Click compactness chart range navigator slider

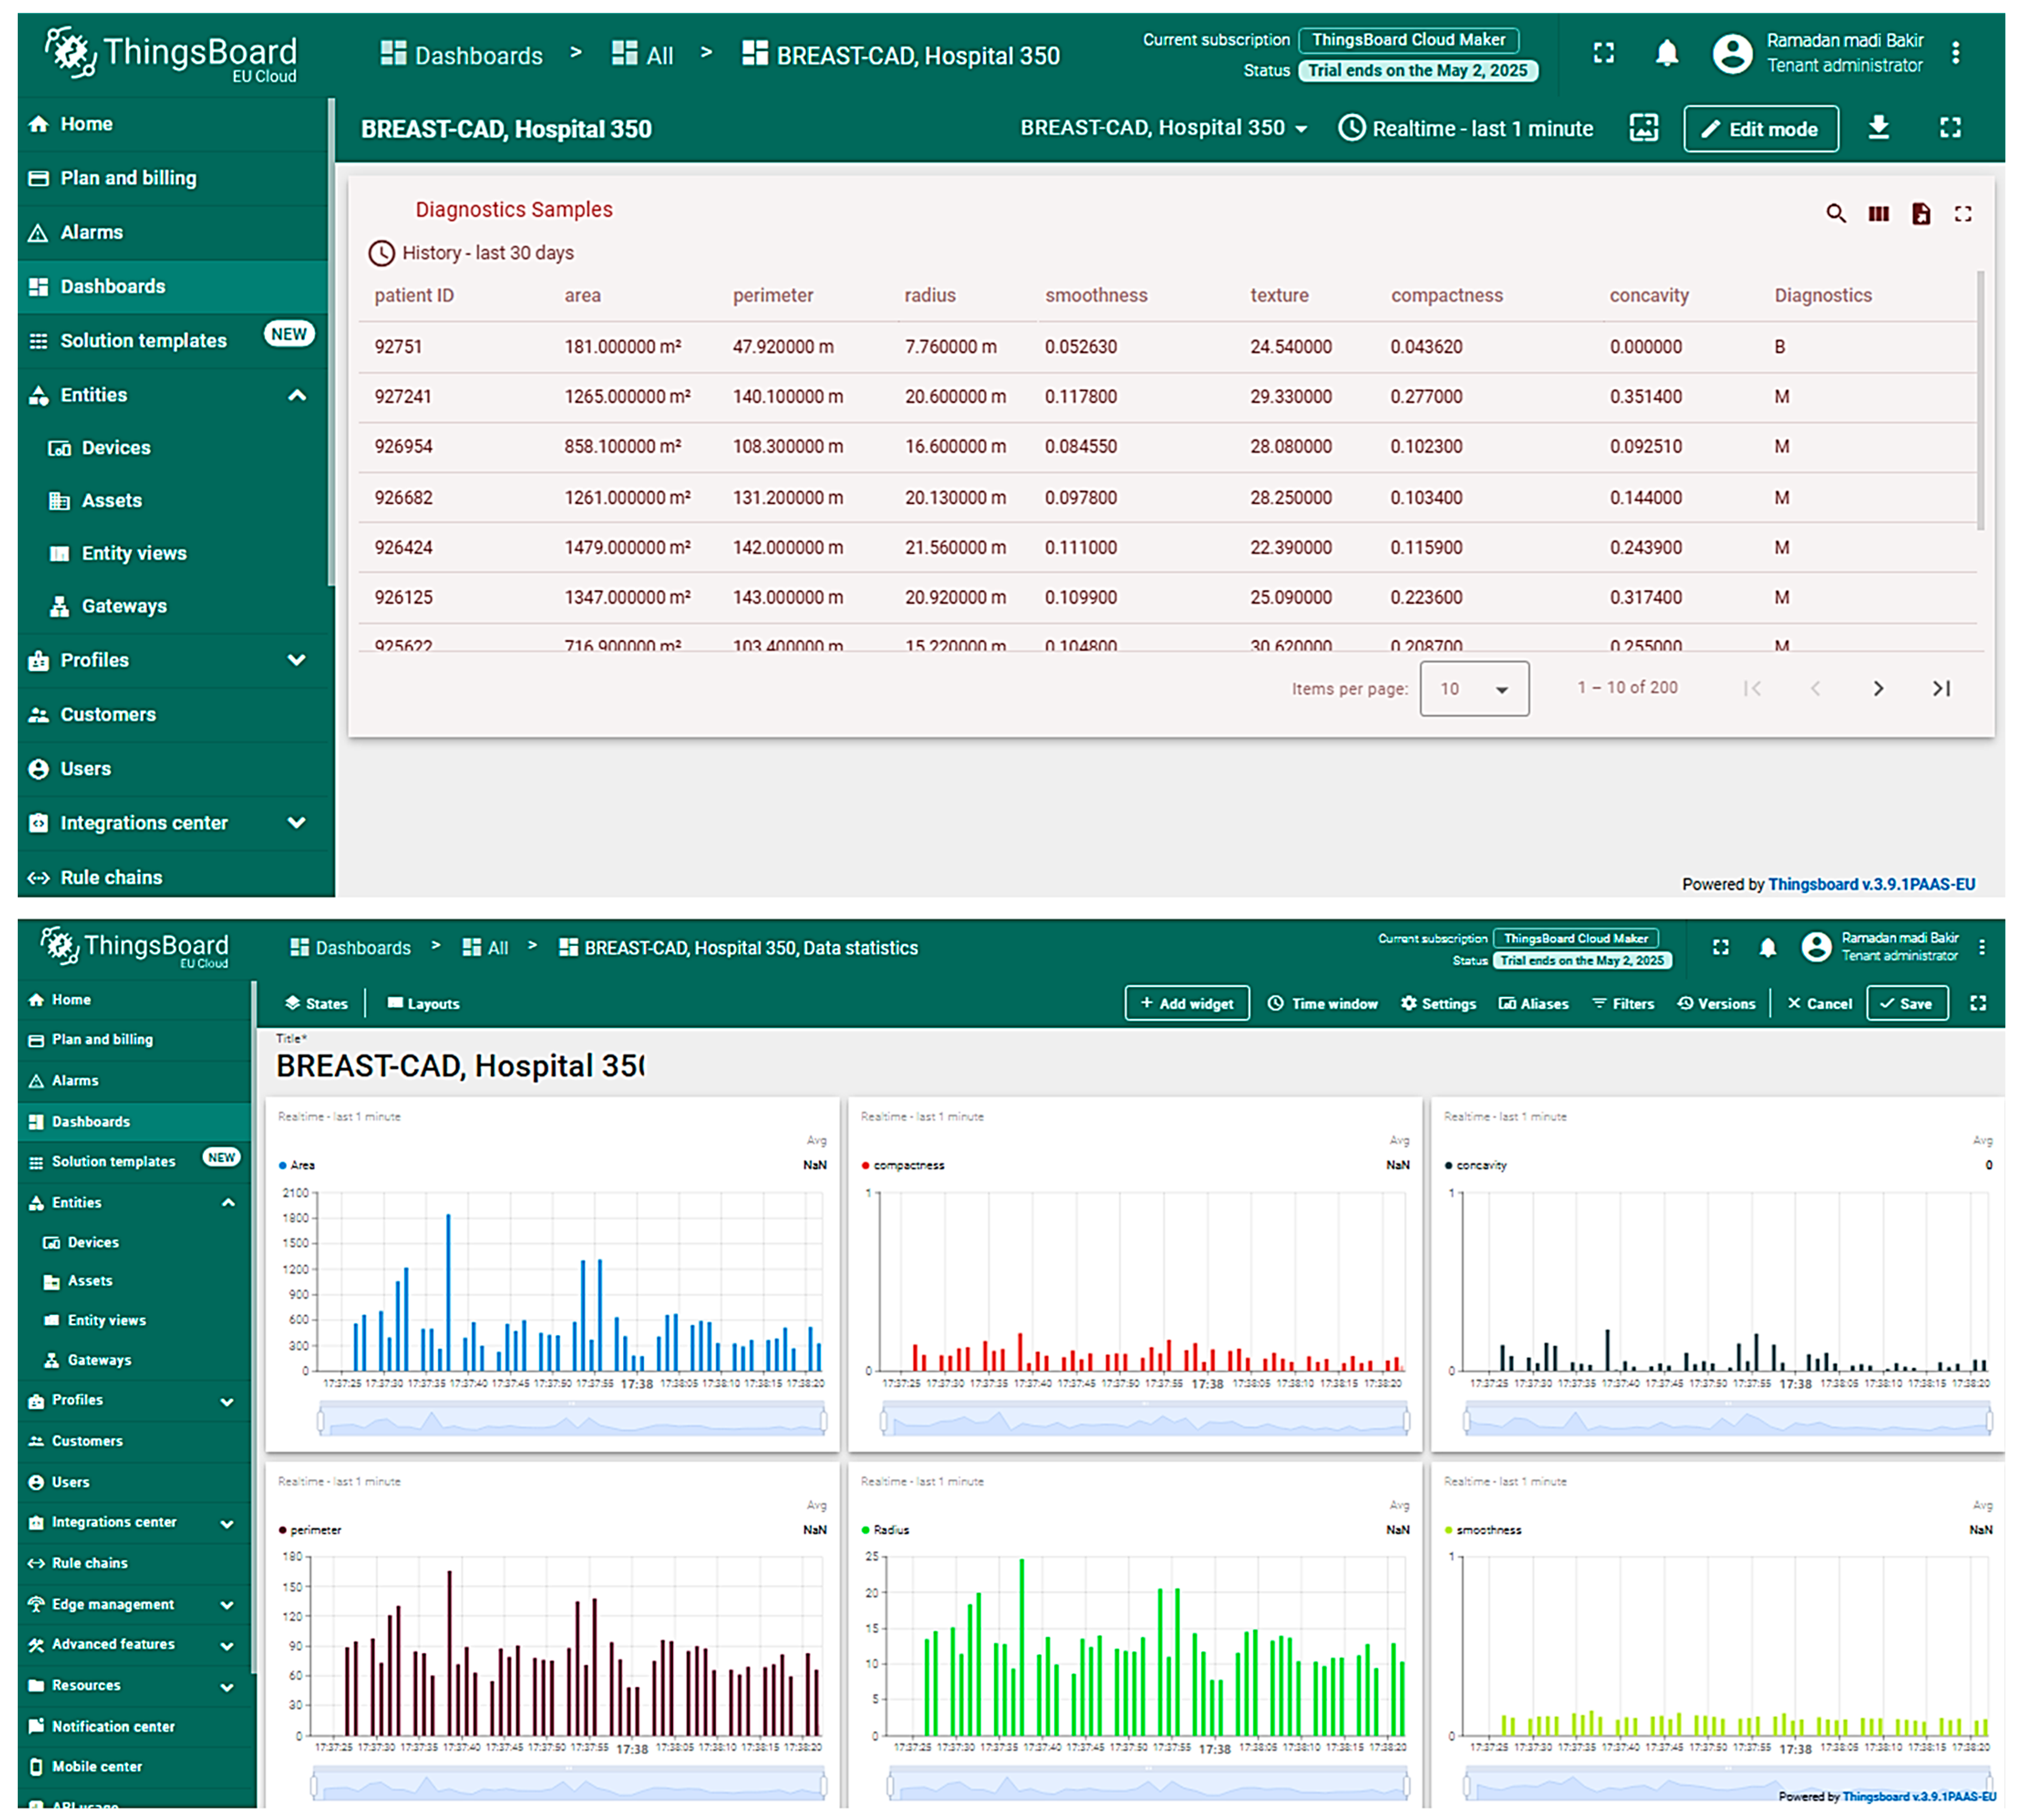(1144, 1419)
